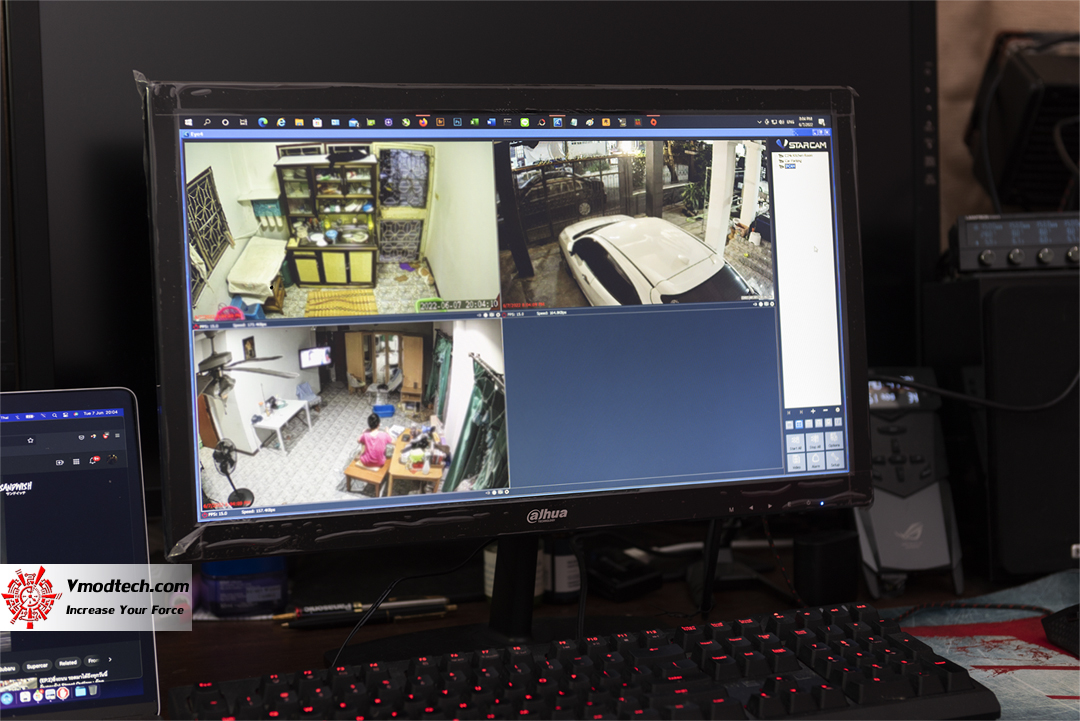Open File Explorer from the taskbar
Image resolution: width=1080 pixels, height=721 pixels.
299,122
